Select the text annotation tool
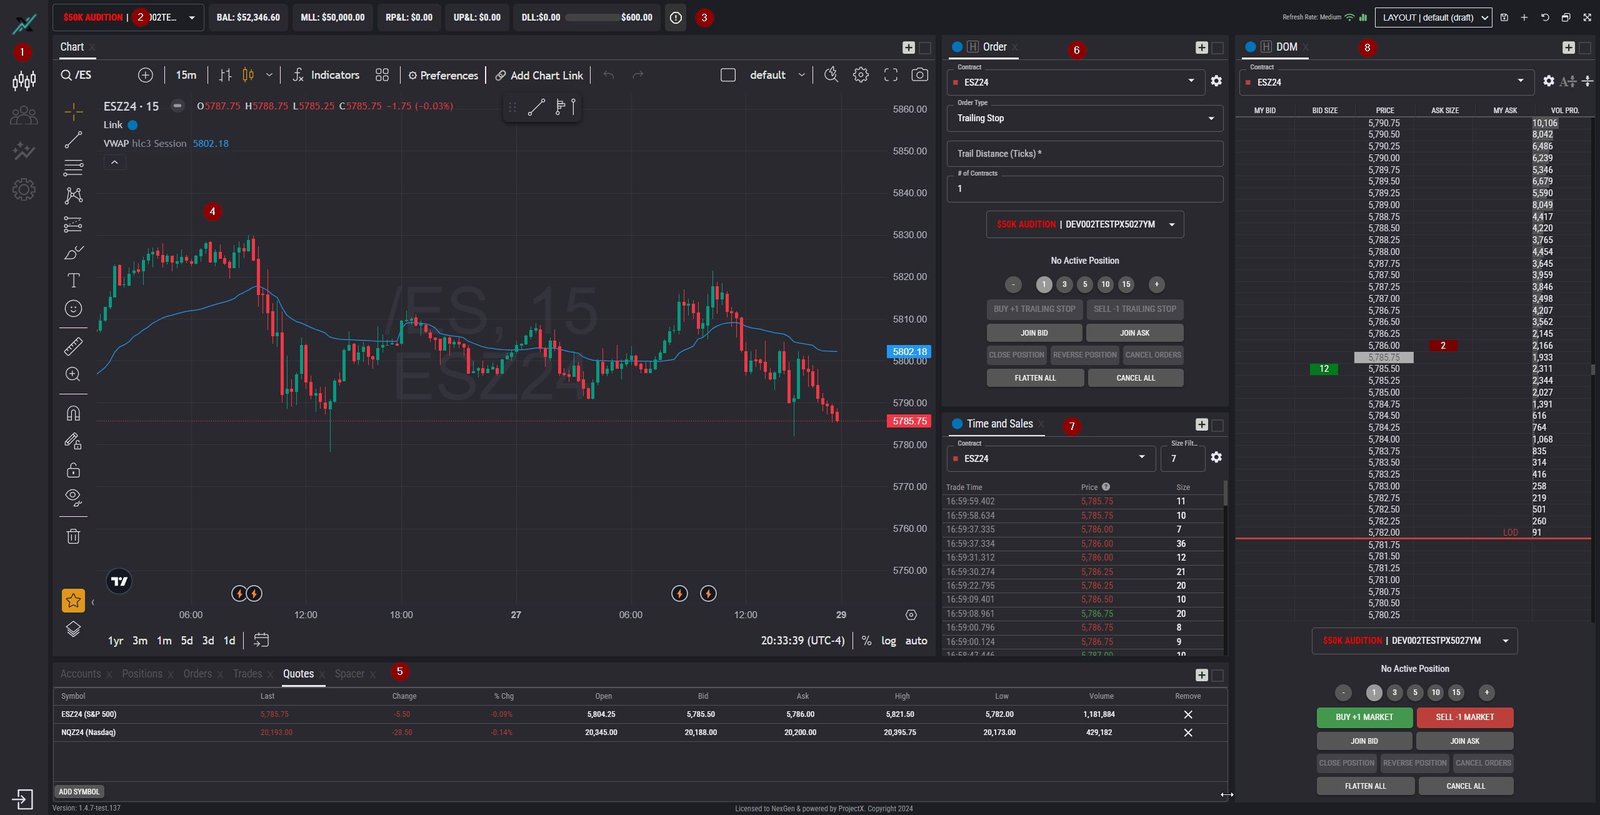The width and height of the screenshot is (1600, 815). point(73,280)
